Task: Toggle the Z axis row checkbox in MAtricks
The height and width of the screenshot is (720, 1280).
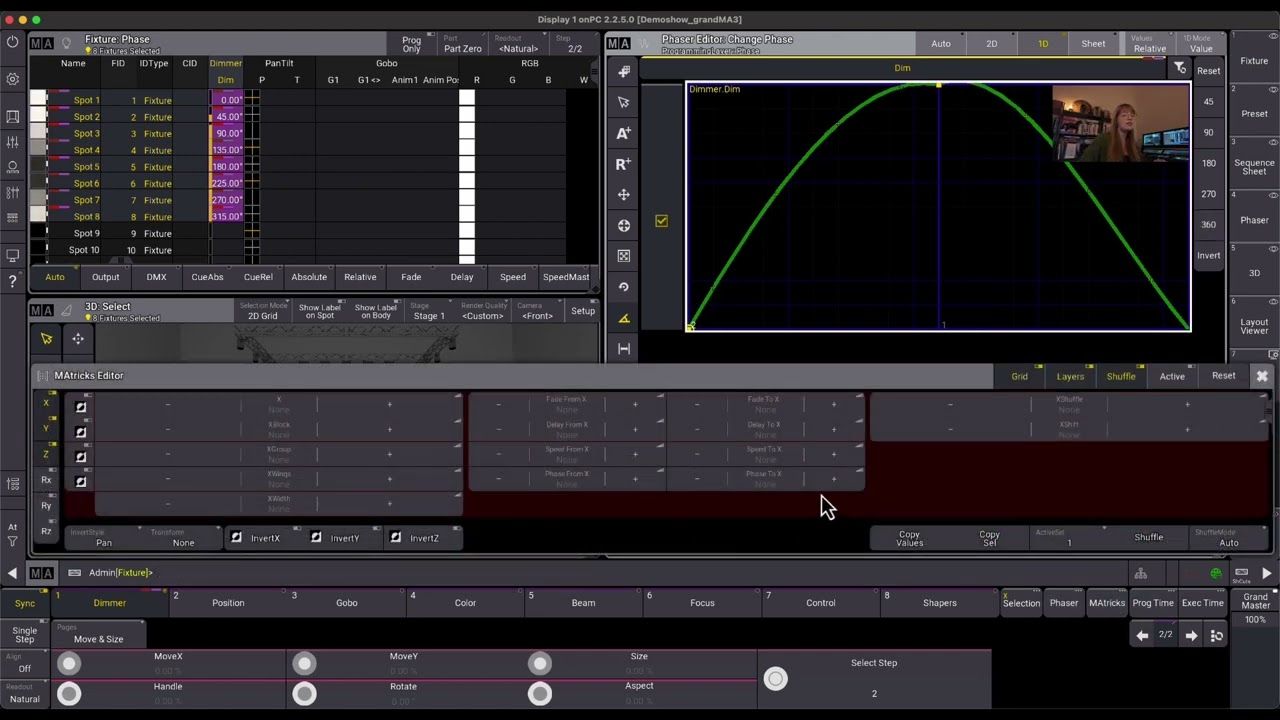Action: click(x=81, y=457)
